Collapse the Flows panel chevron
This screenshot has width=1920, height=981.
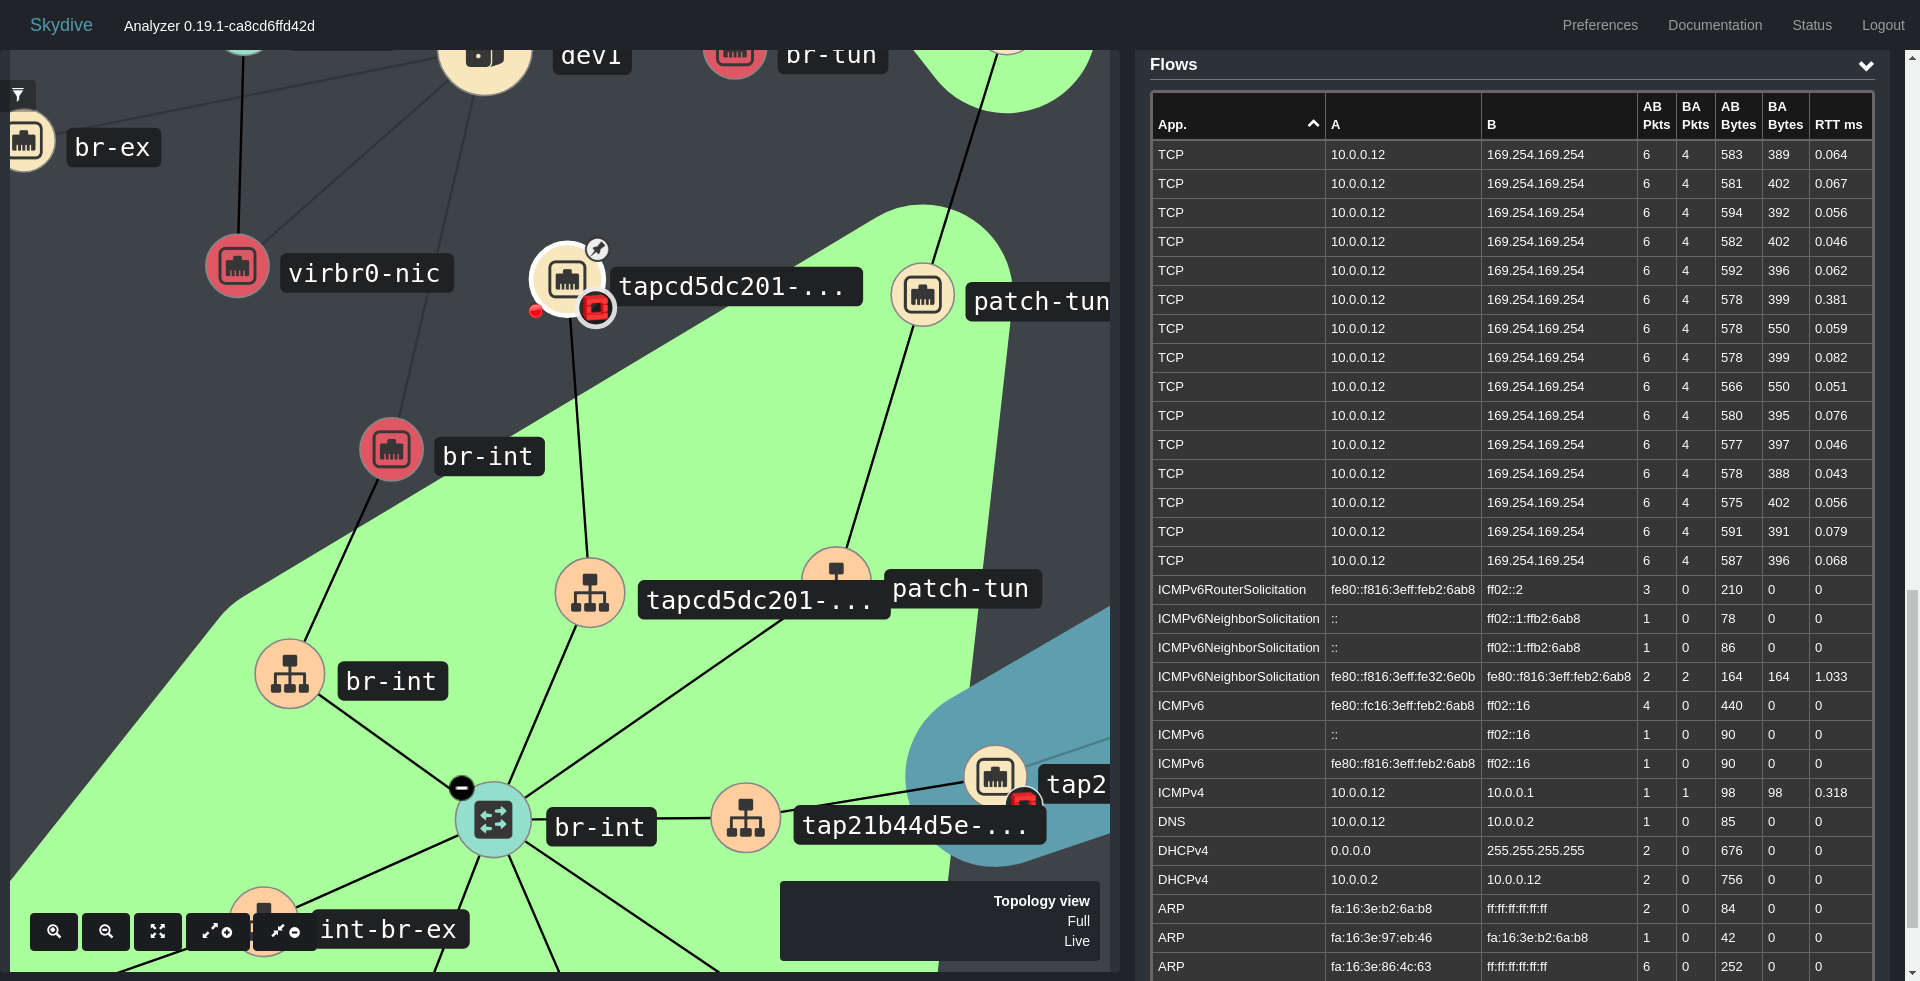[x=1866, y=66]
